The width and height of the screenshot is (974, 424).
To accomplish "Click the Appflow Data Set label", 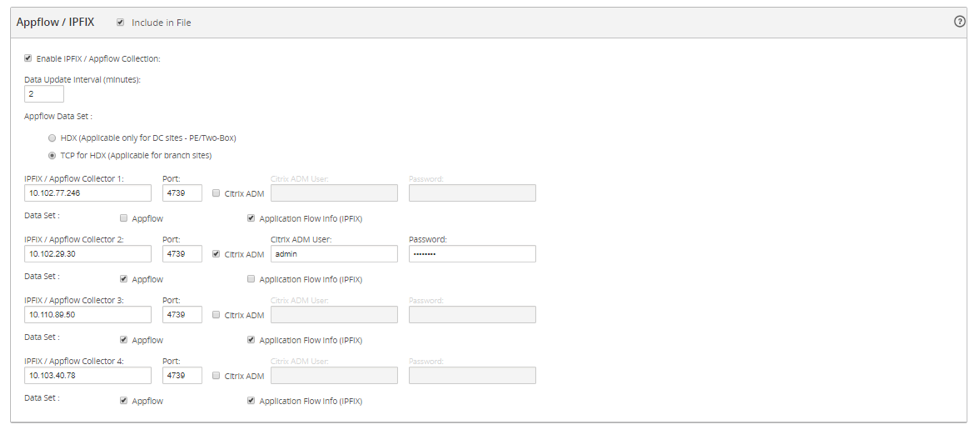I will [x=58, y=115].
